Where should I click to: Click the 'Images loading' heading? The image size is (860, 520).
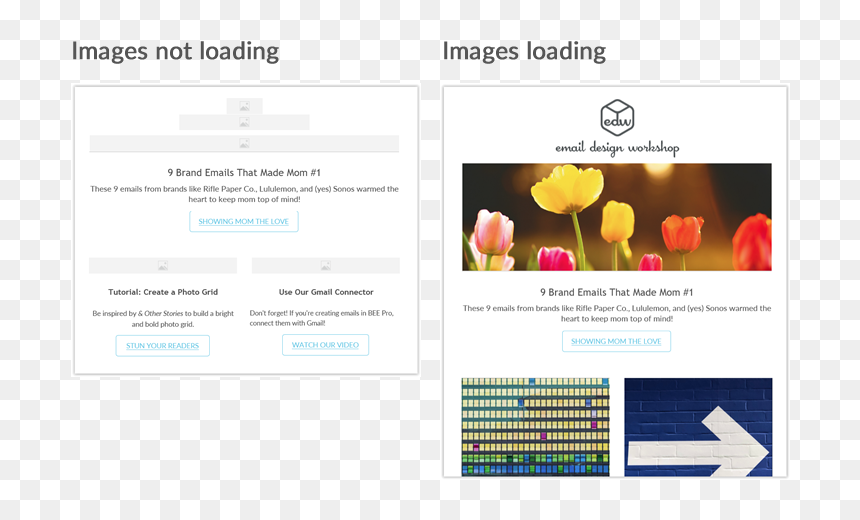(524, 52)
